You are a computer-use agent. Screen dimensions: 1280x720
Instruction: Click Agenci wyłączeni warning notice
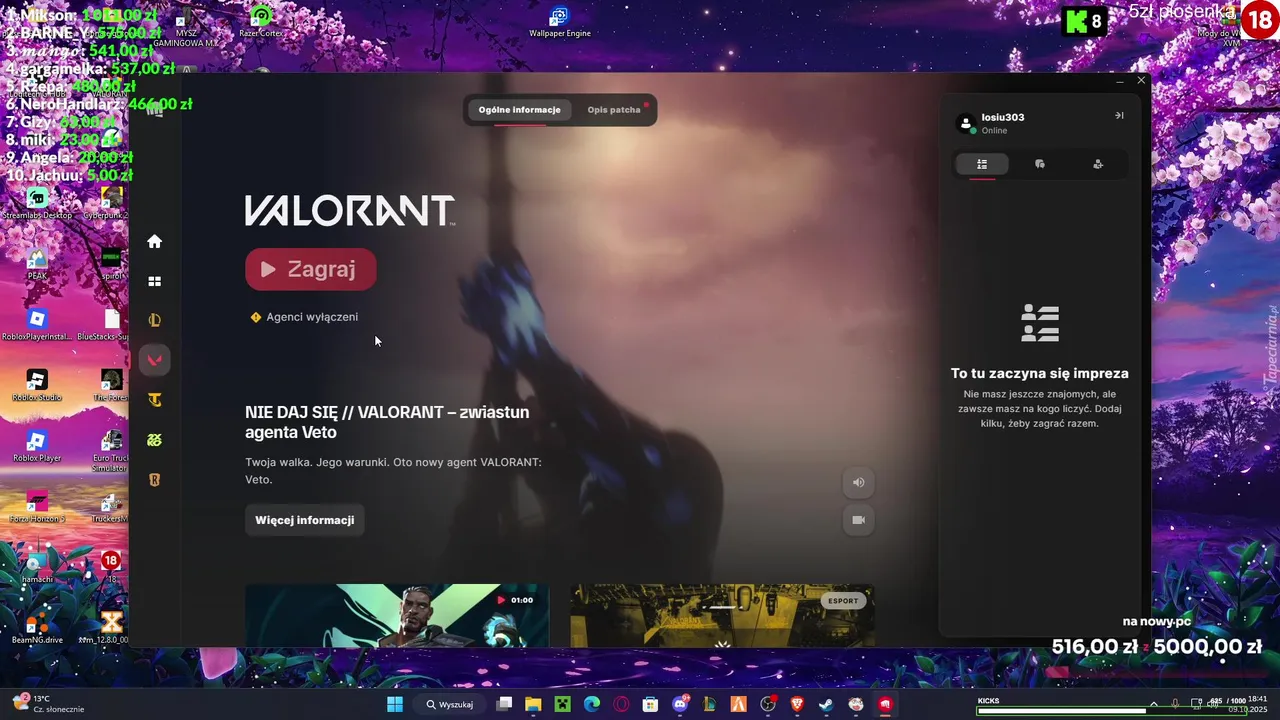[x=304, y=317]
